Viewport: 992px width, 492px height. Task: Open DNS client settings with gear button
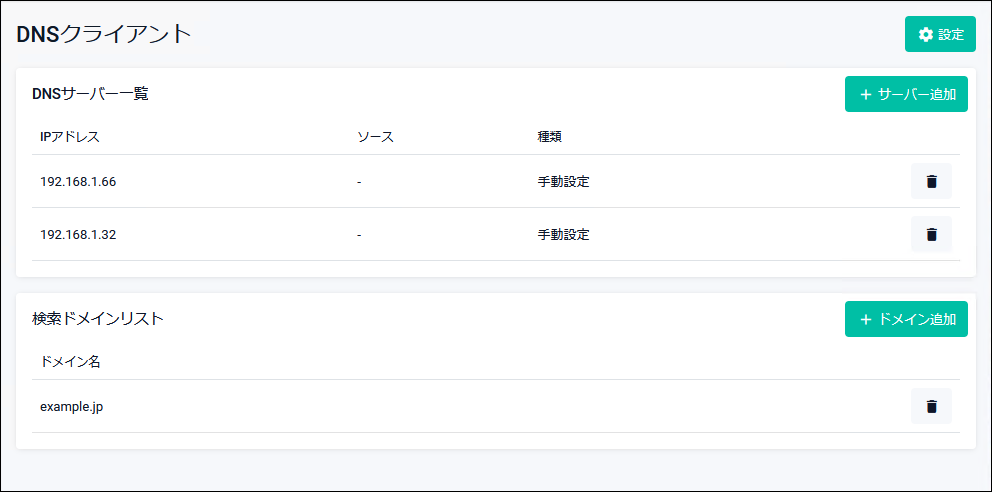click(939, 34)
